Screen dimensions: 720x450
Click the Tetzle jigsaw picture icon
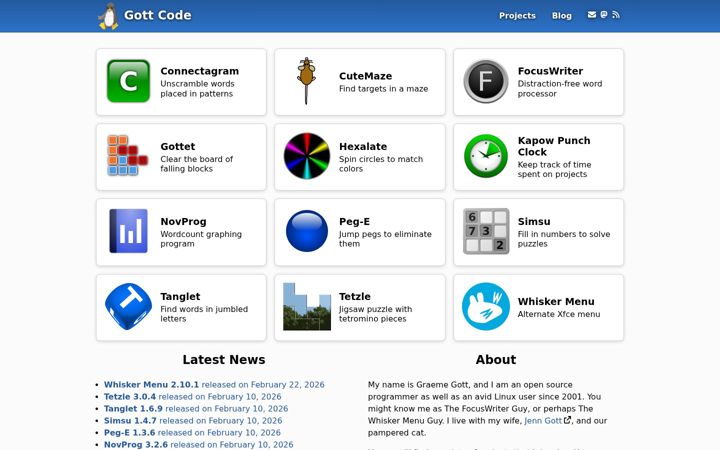[307, 306]
